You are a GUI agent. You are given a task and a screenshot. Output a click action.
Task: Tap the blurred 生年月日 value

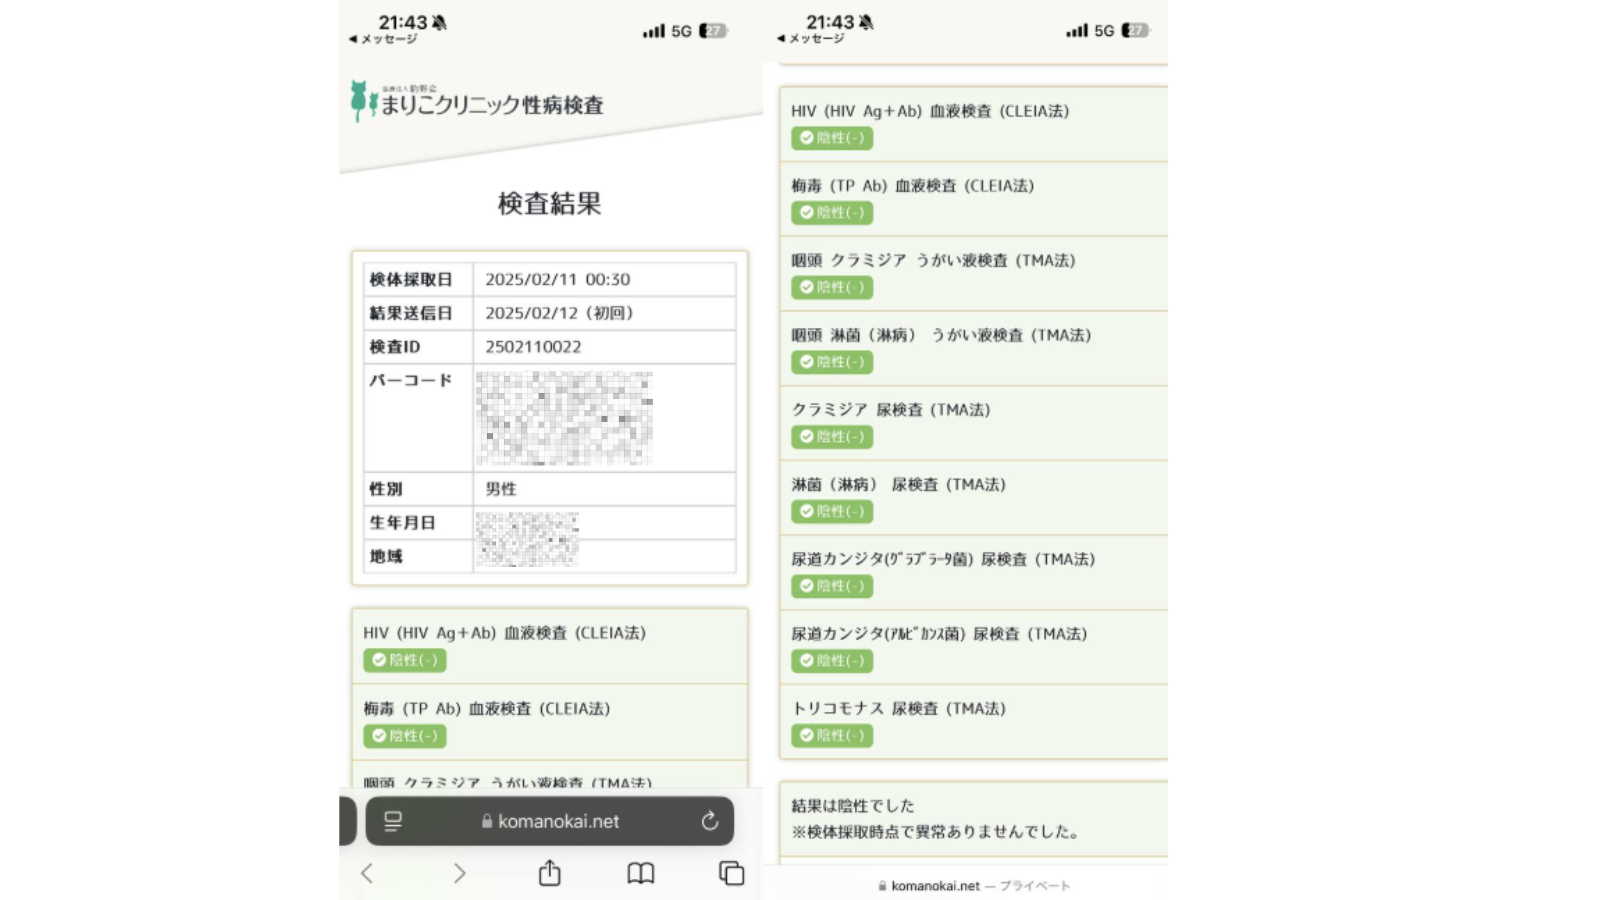(527, 525)
